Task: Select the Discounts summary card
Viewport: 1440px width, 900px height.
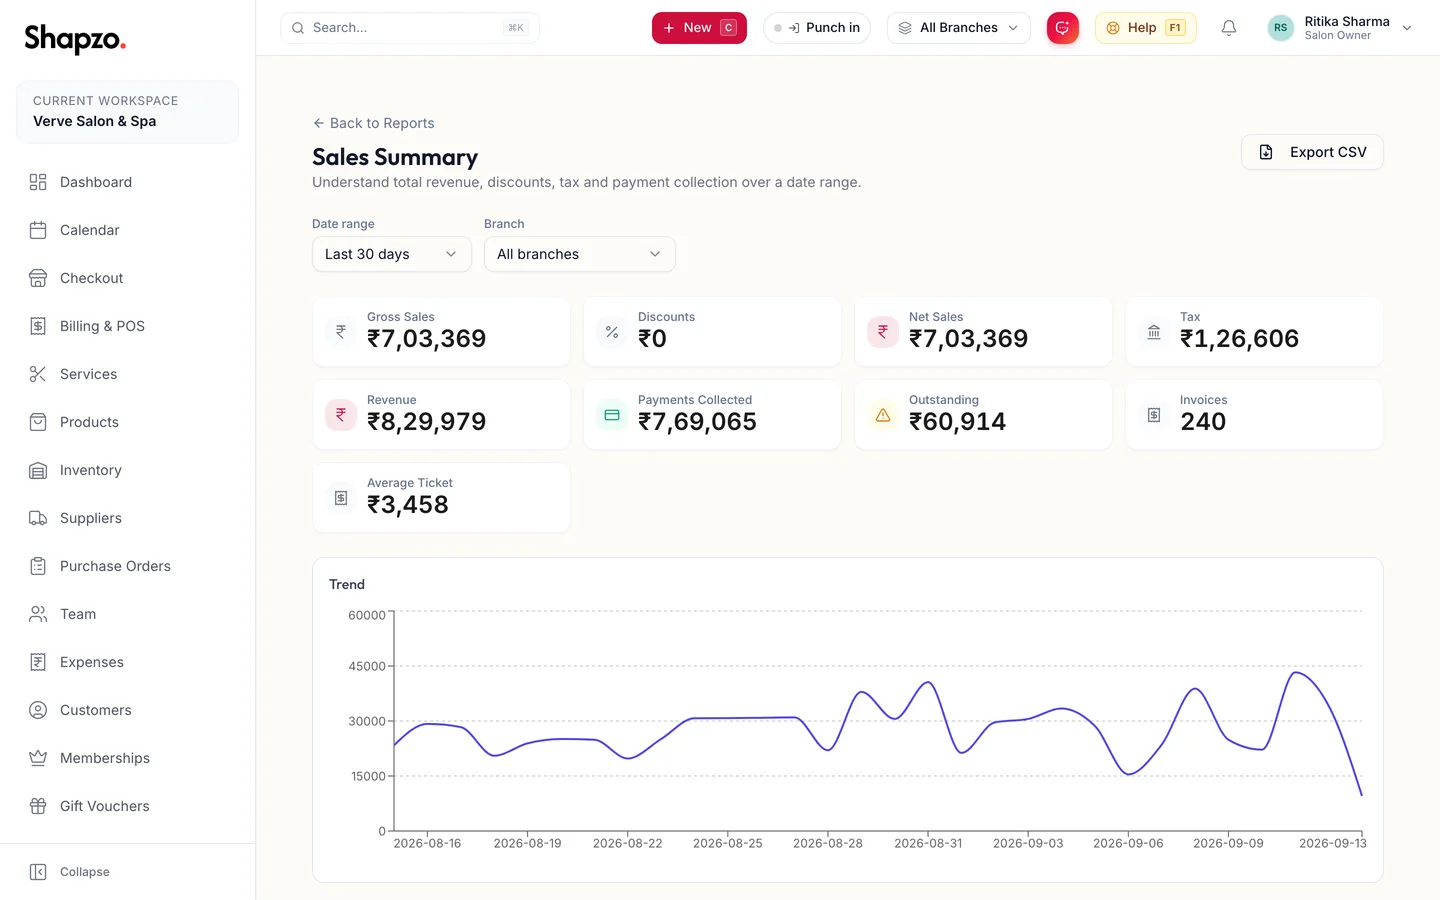Action: [x=712, y=332]
